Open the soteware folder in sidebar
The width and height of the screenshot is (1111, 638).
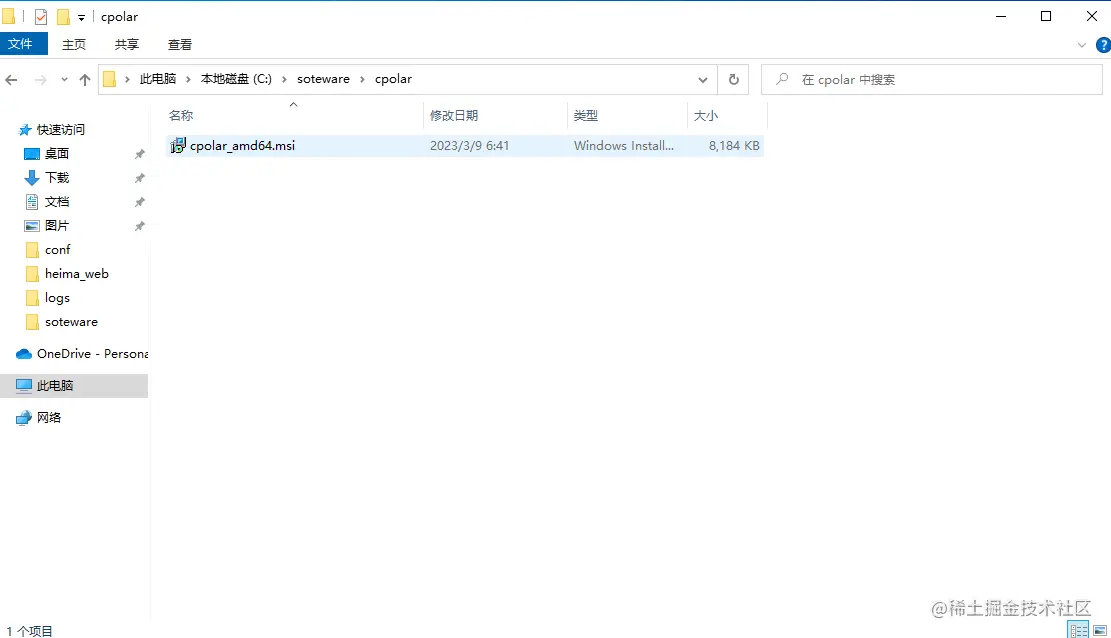(x=71, y=322)
